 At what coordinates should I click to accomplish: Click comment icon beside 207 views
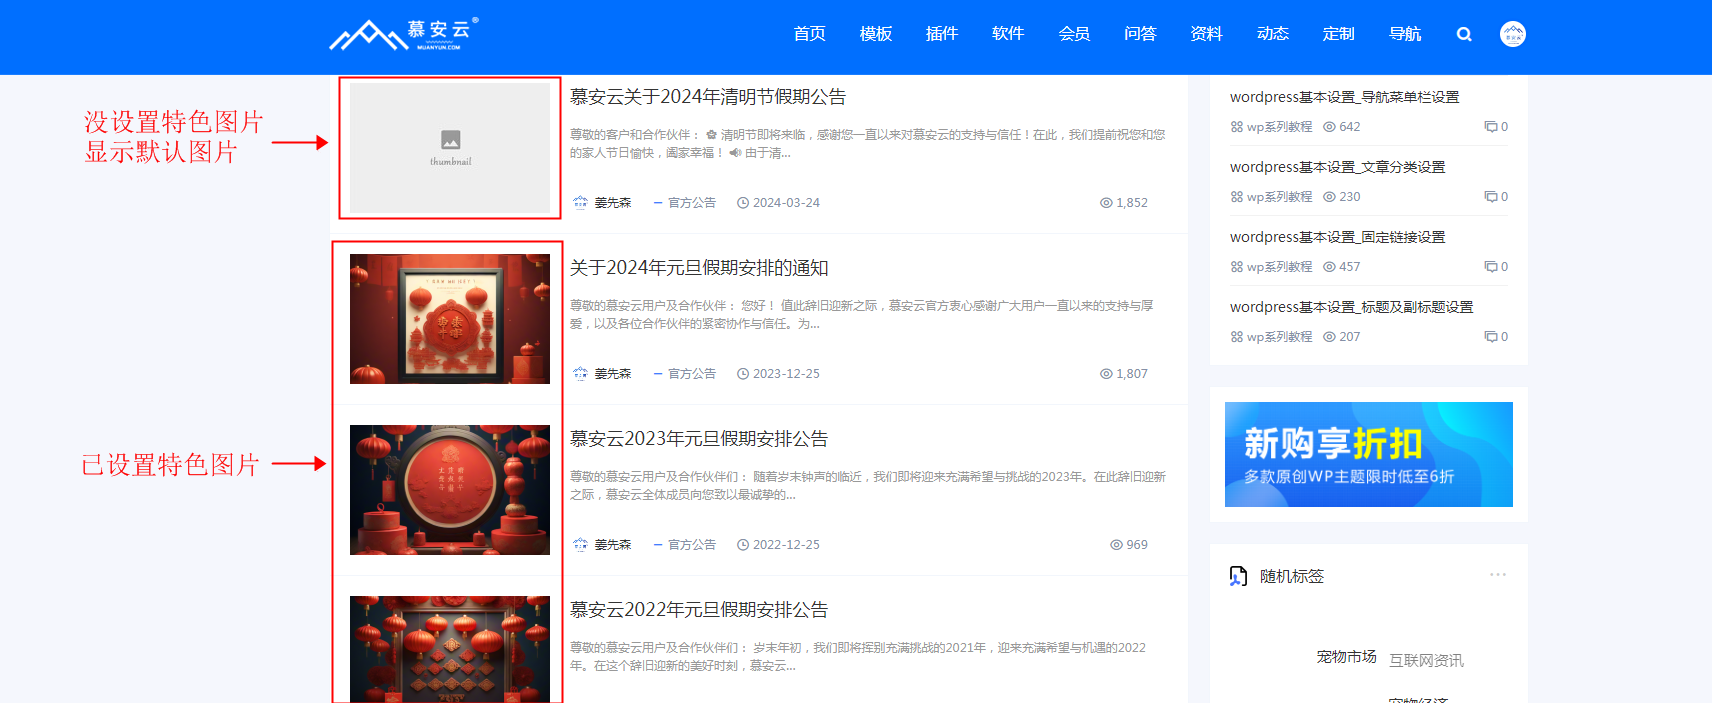[1491, 337]
